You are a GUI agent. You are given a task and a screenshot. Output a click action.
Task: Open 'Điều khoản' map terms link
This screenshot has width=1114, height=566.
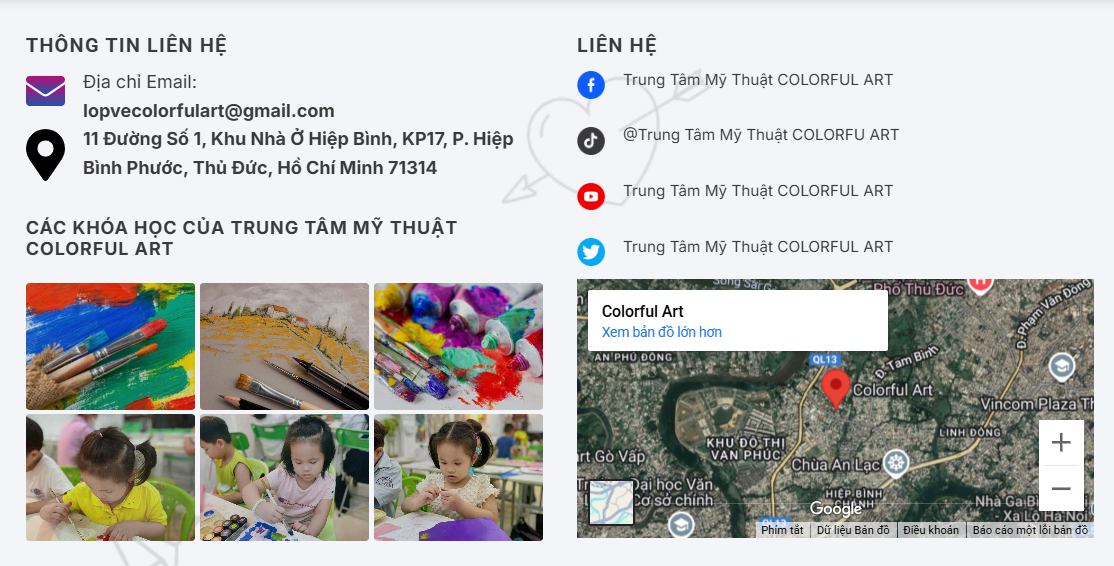pyautogui.click(x=931, y=530)
